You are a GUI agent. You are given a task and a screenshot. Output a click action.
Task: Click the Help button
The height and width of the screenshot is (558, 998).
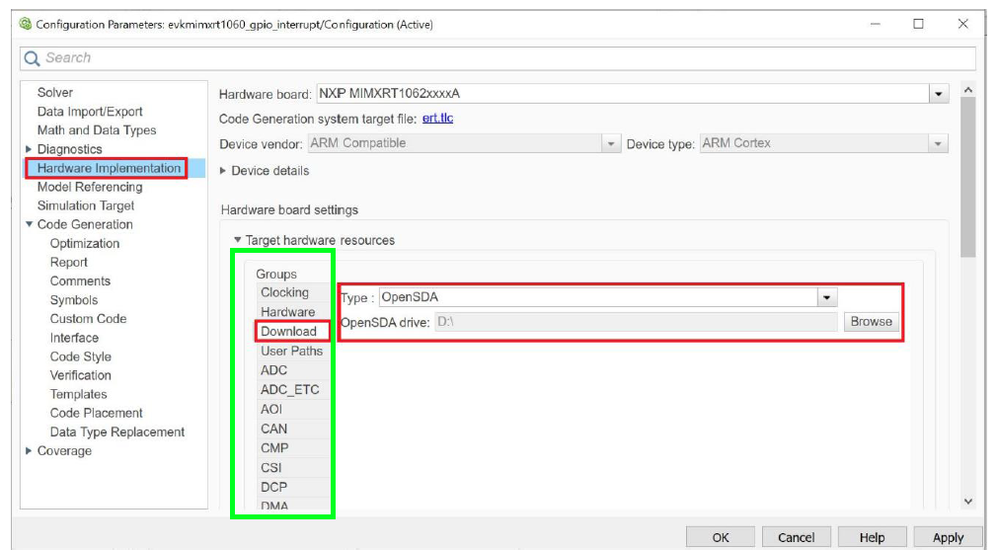[x=872, y=538]
